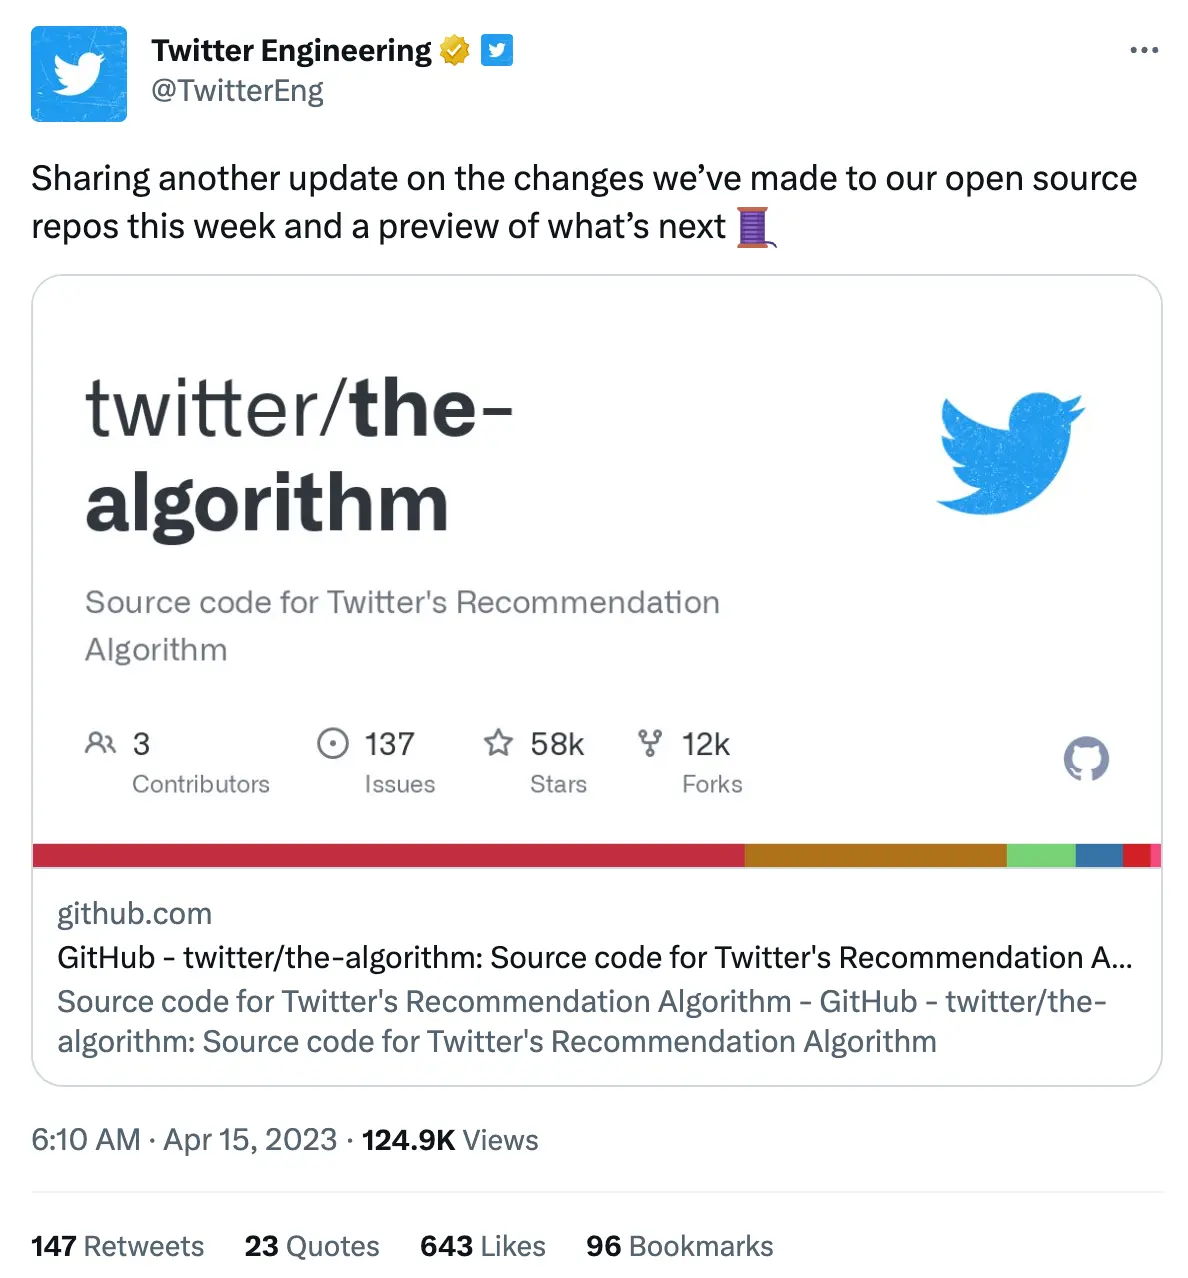Click the gold verified badge
The width and height of the screenshot is (1188, 1278).
(x=455, y=49)
